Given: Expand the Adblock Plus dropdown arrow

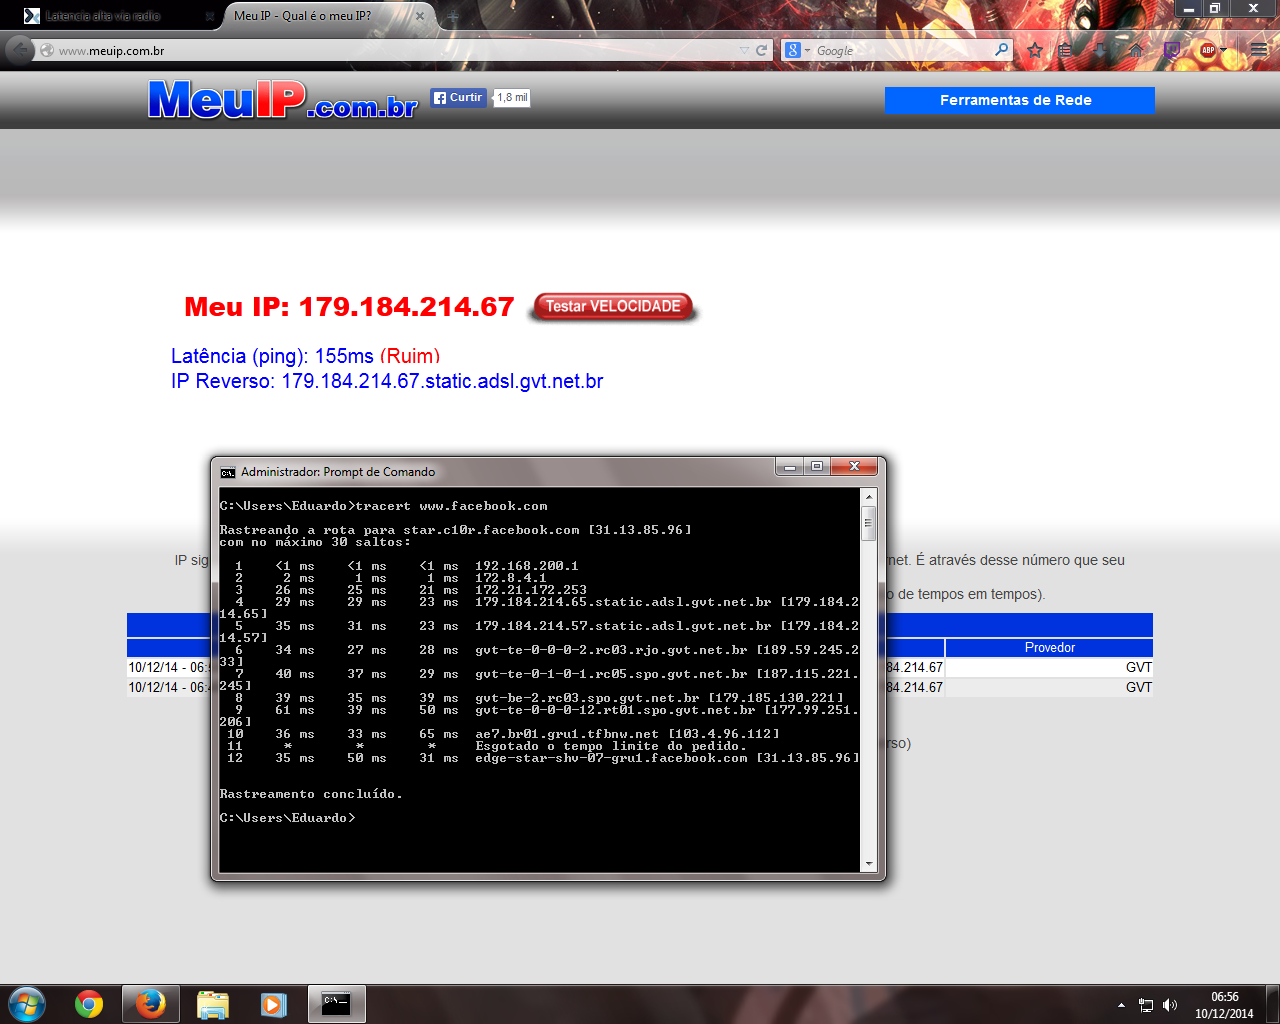Looking at the screenshot, I should 1223,50.
